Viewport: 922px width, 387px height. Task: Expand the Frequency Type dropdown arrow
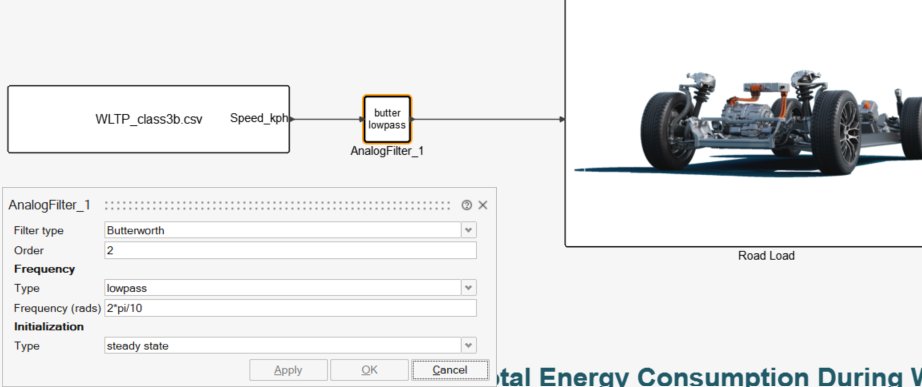pos(469,288)
